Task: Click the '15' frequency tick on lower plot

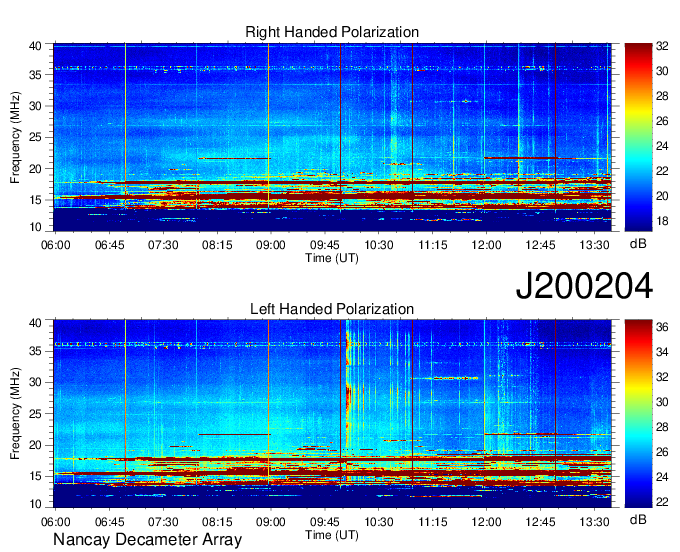Action: point(35,476)
